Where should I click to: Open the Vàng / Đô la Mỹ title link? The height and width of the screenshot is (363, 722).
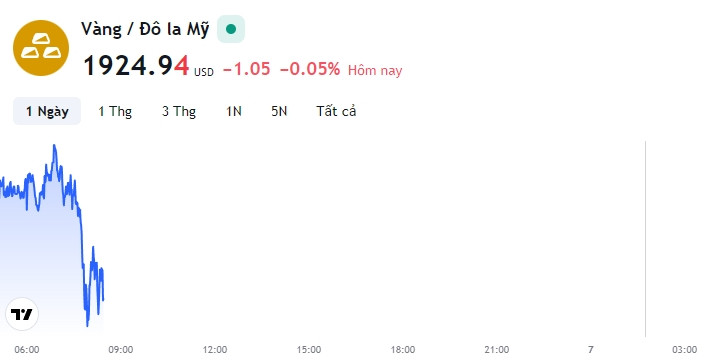[x=145, y=29]
